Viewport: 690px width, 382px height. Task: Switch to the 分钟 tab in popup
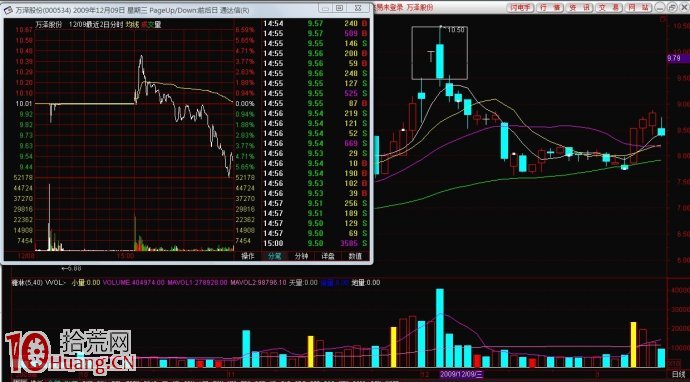pyautogui.click(x=301, y=256)
